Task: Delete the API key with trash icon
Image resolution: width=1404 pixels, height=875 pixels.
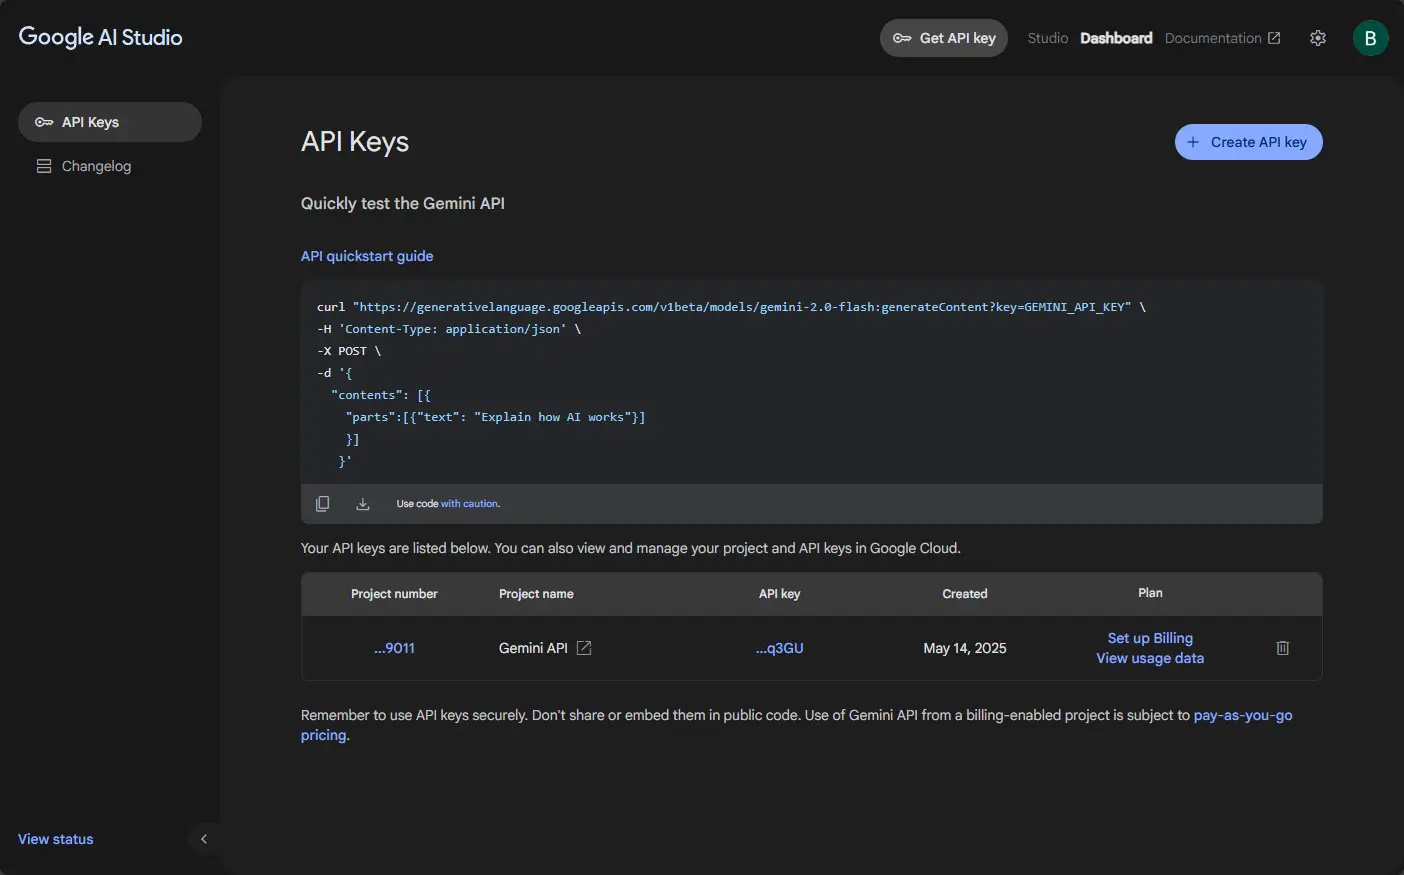Action: coord(1282,648)
